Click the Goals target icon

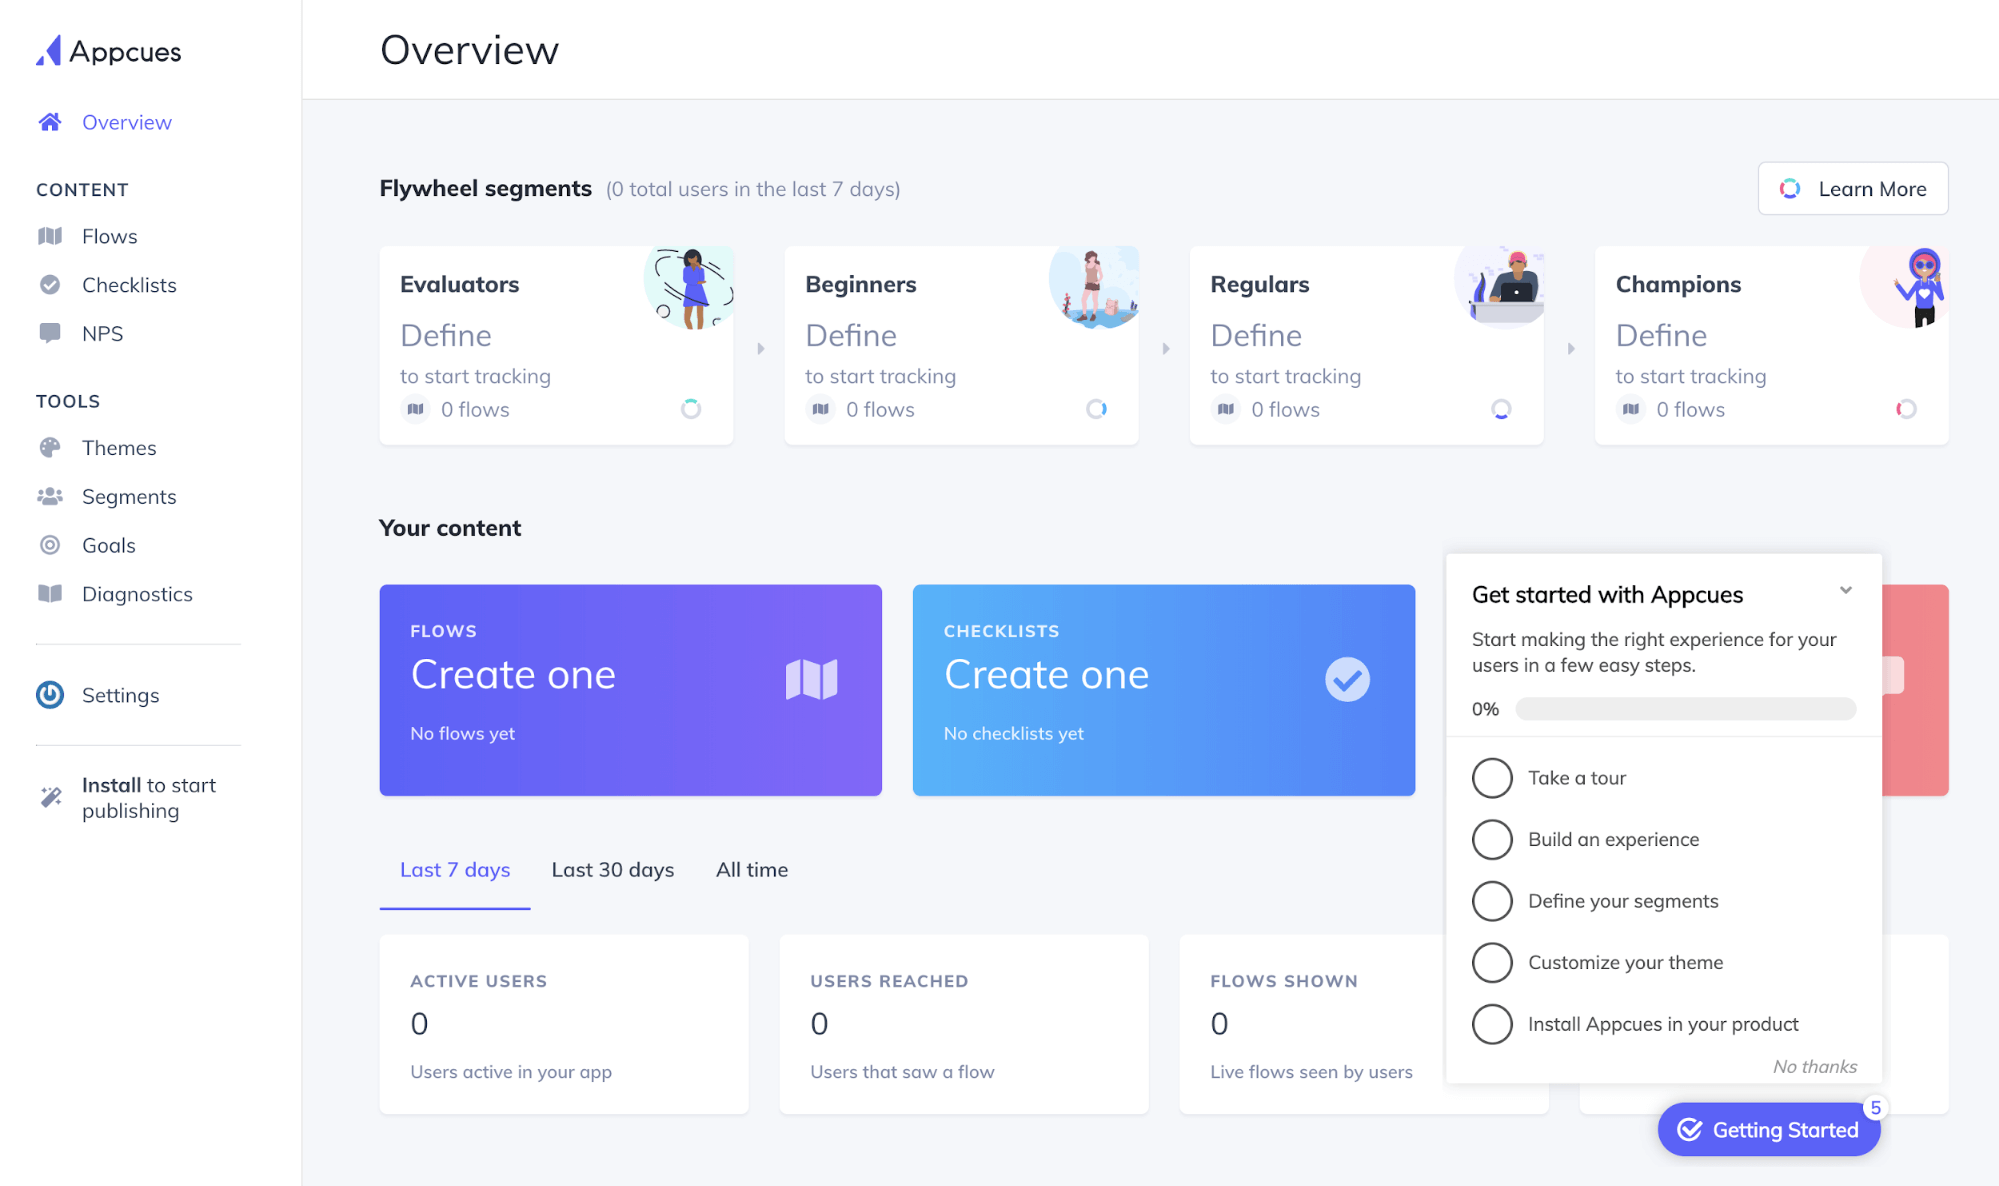click(x=50, y=545)
